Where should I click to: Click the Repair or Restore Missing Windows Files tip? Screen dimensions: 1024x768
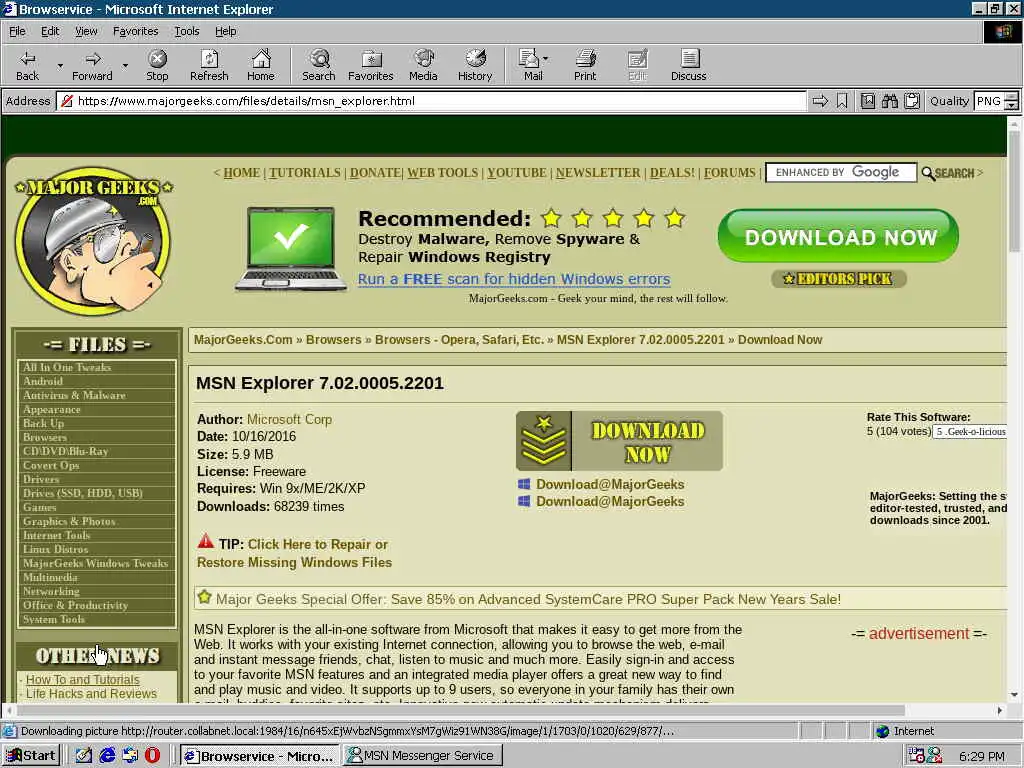(x=295, y=553)
